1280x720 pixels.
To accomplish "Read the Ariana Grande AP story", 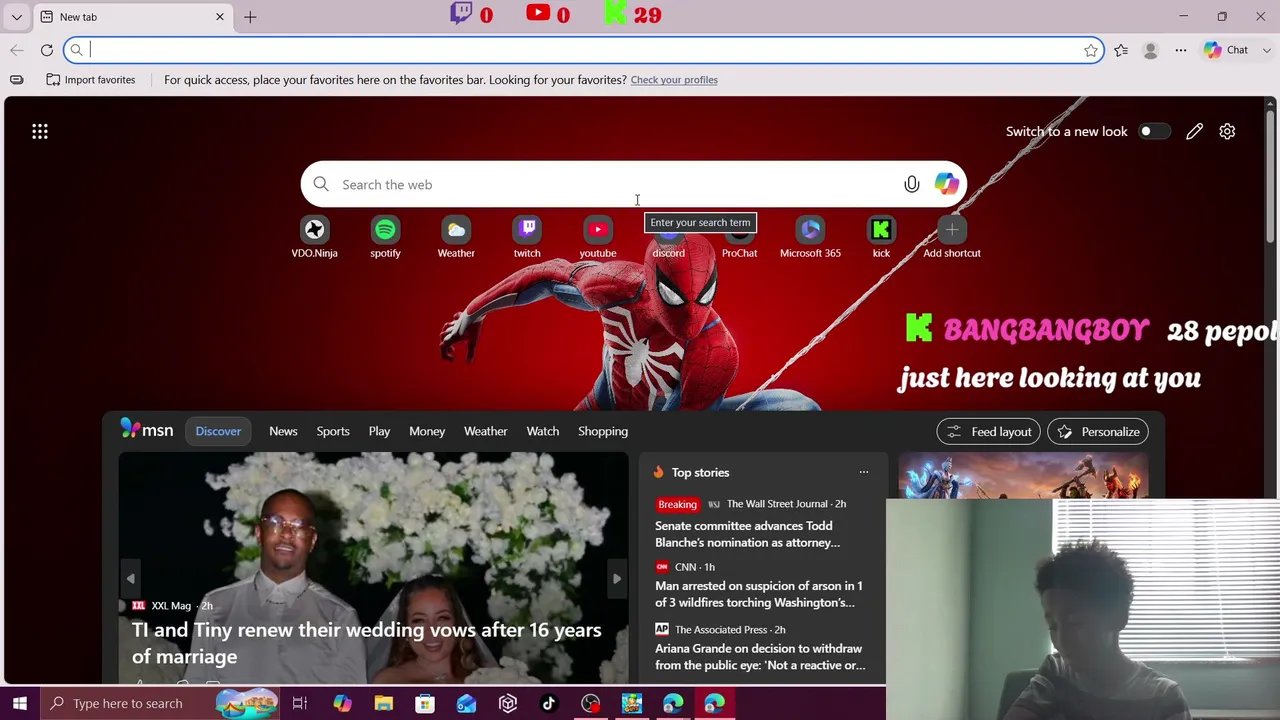I will [x=761, y=657].
